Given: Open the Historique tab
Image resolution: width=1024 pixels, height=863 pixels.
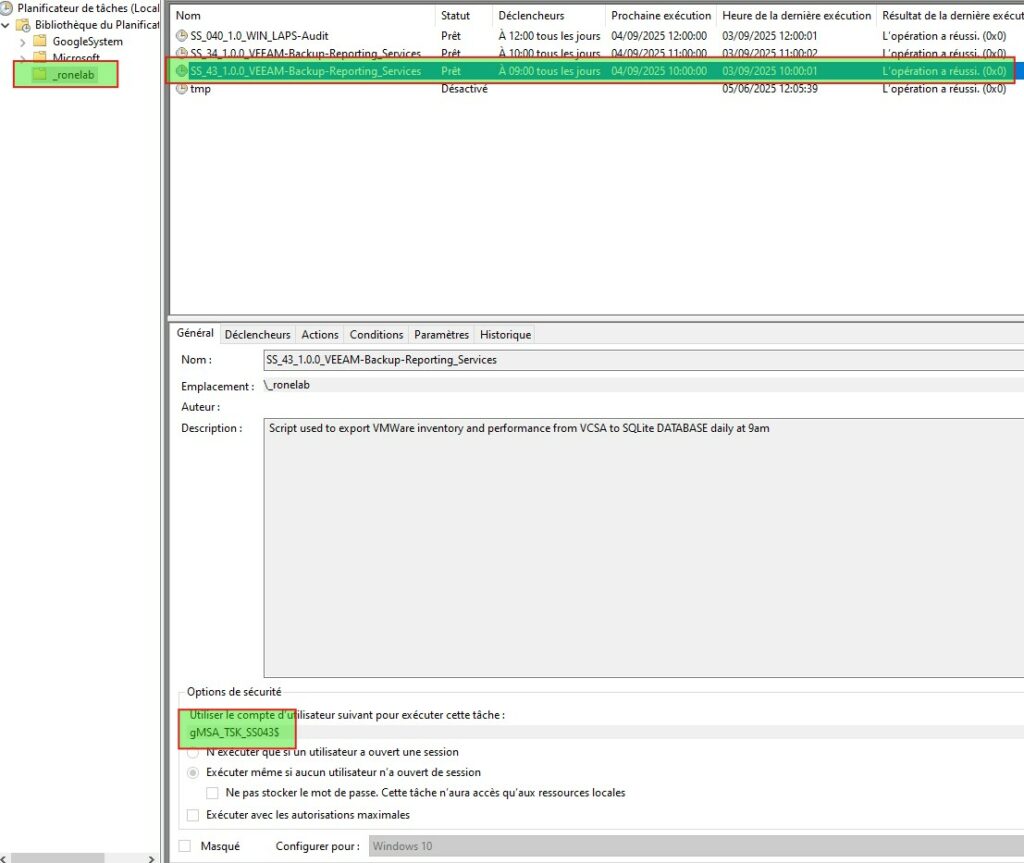Looking at the screenshot, I should coord(505,335).
